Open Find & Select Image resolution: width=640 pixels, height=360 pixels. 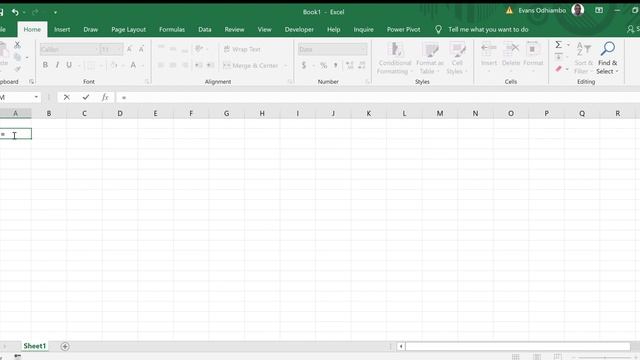pyautogui.click(x=607, y=58)
